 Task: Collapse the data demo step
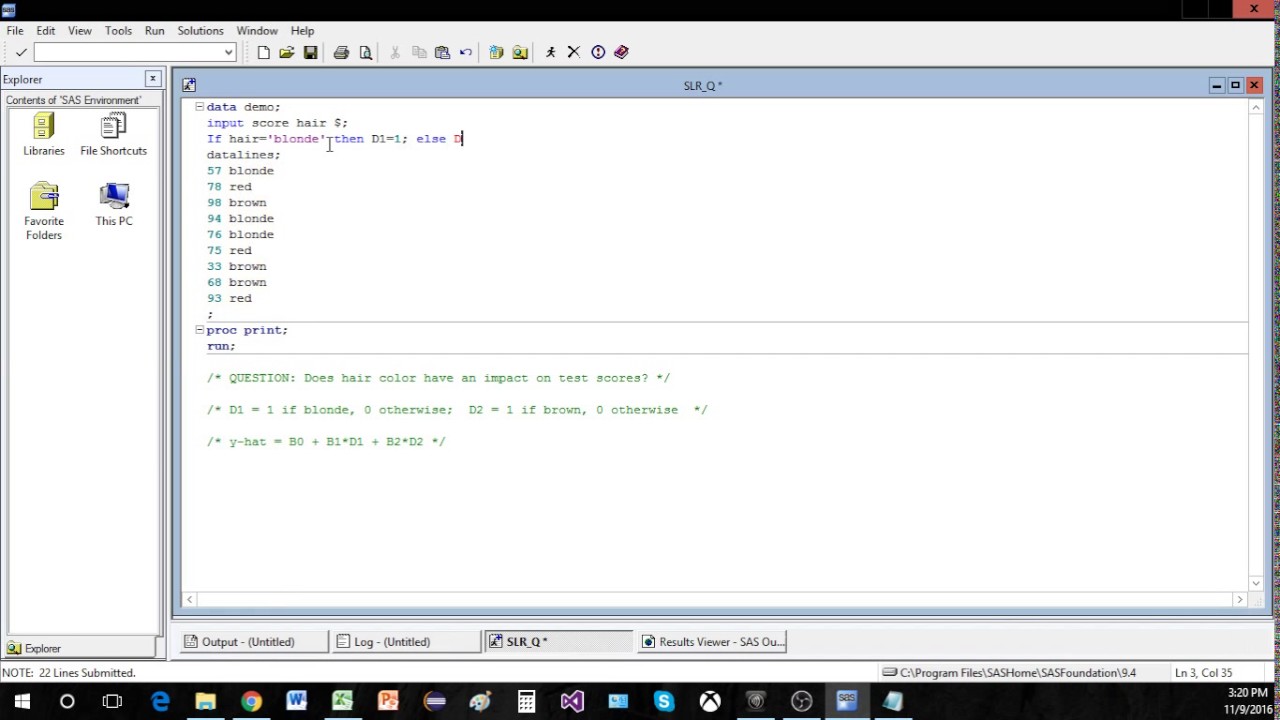tap(199, 106)
